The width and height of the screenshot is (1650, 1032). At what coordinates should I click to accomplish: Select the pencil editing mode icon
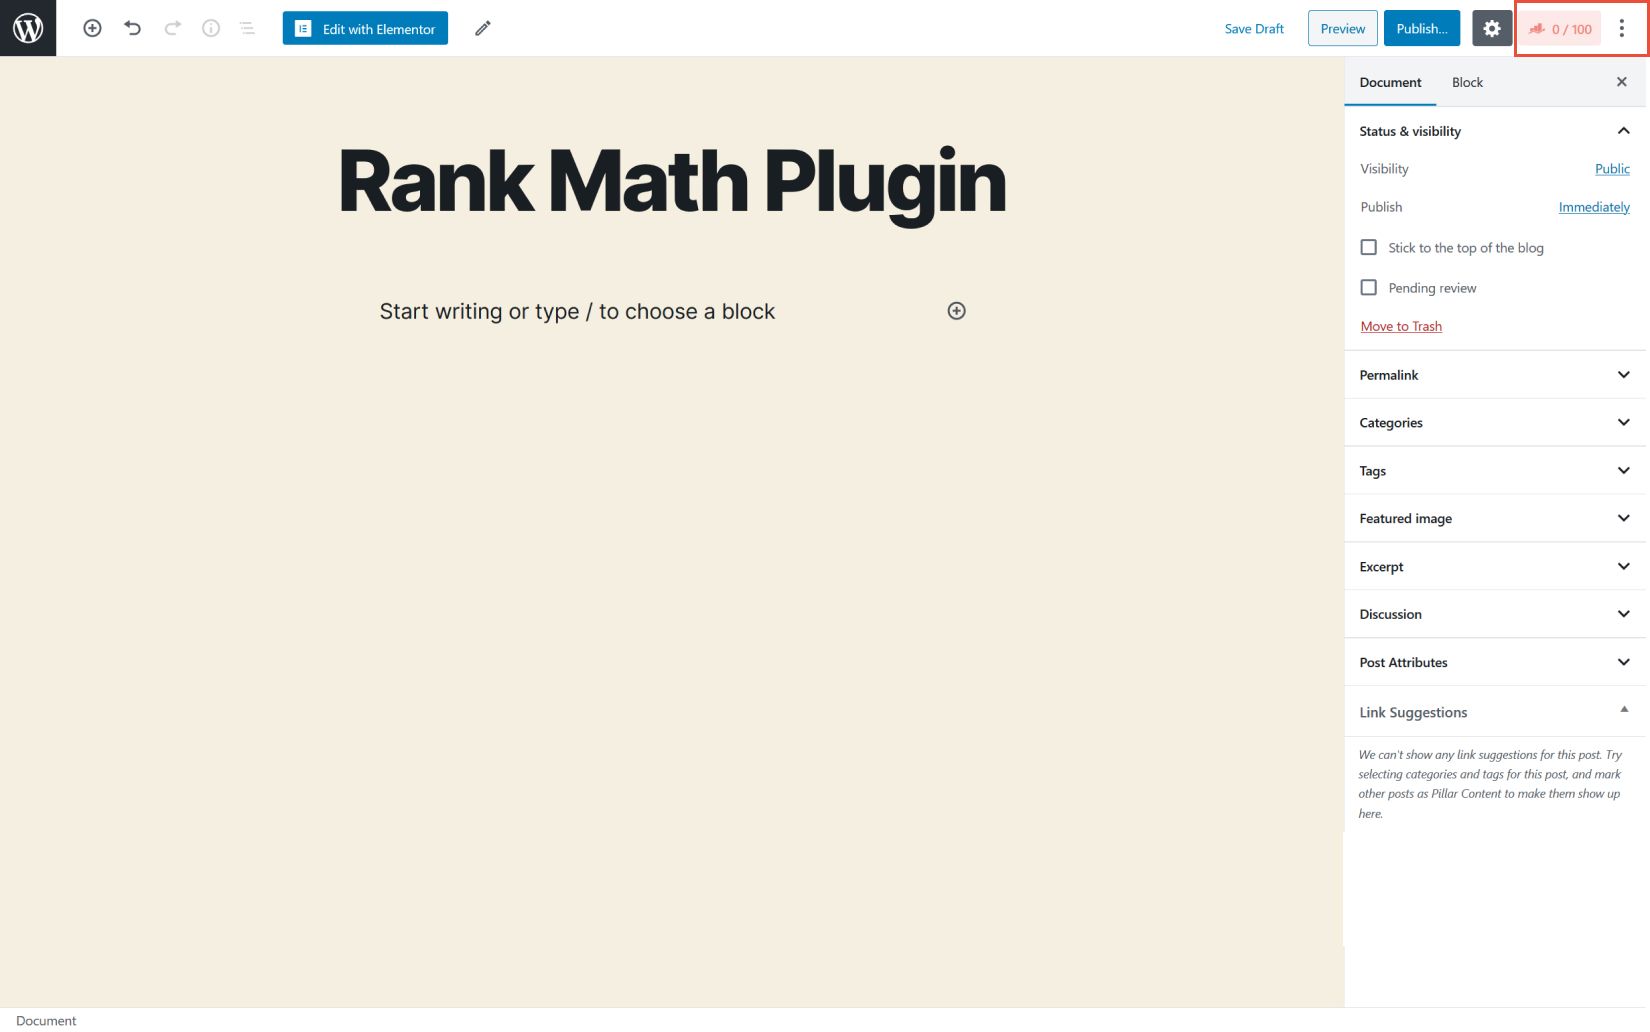(482, 28)
